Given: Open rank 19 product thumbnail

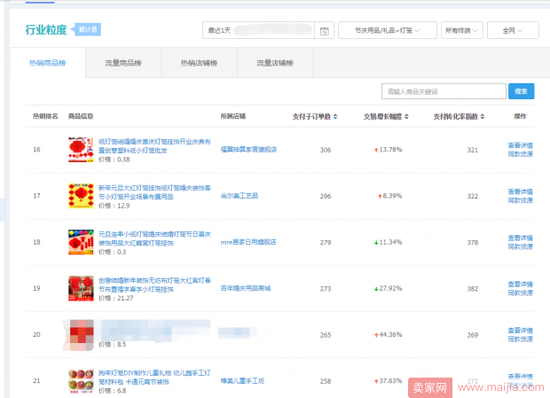Looking at the screenshot, I should 81,288.
